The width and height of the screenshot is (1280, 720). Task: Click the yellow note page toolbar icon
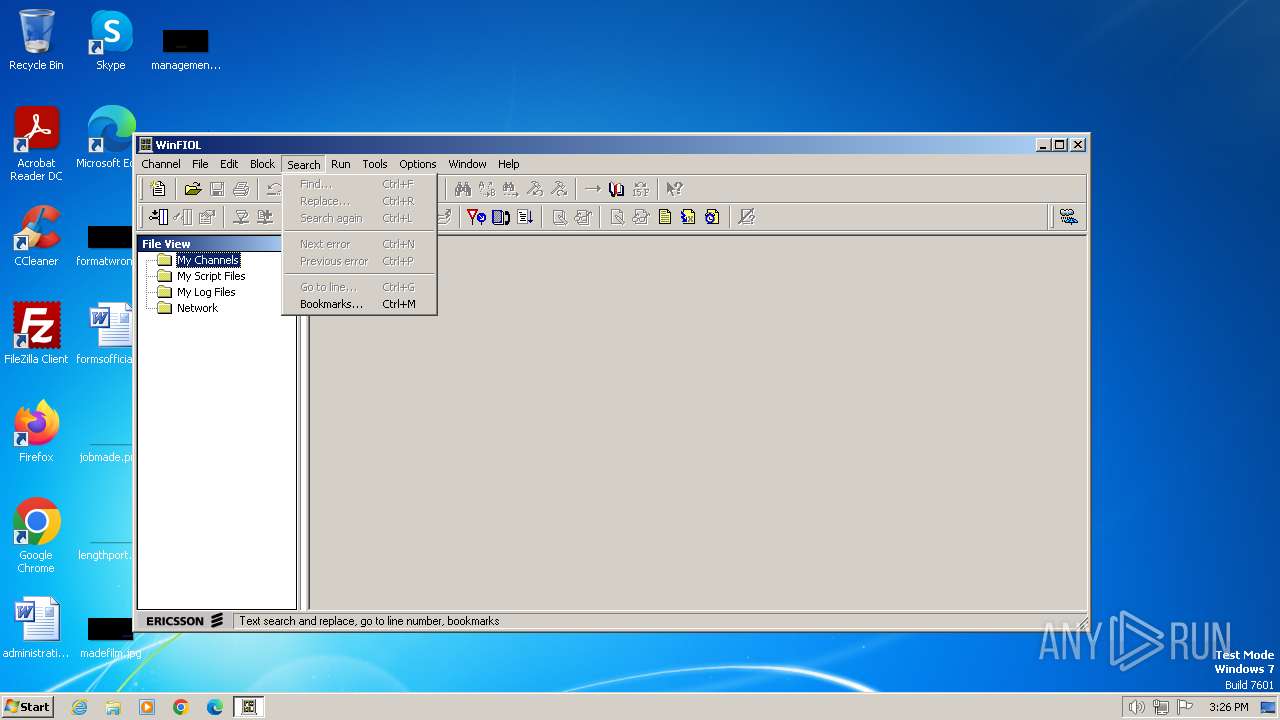tap(665, 216)
